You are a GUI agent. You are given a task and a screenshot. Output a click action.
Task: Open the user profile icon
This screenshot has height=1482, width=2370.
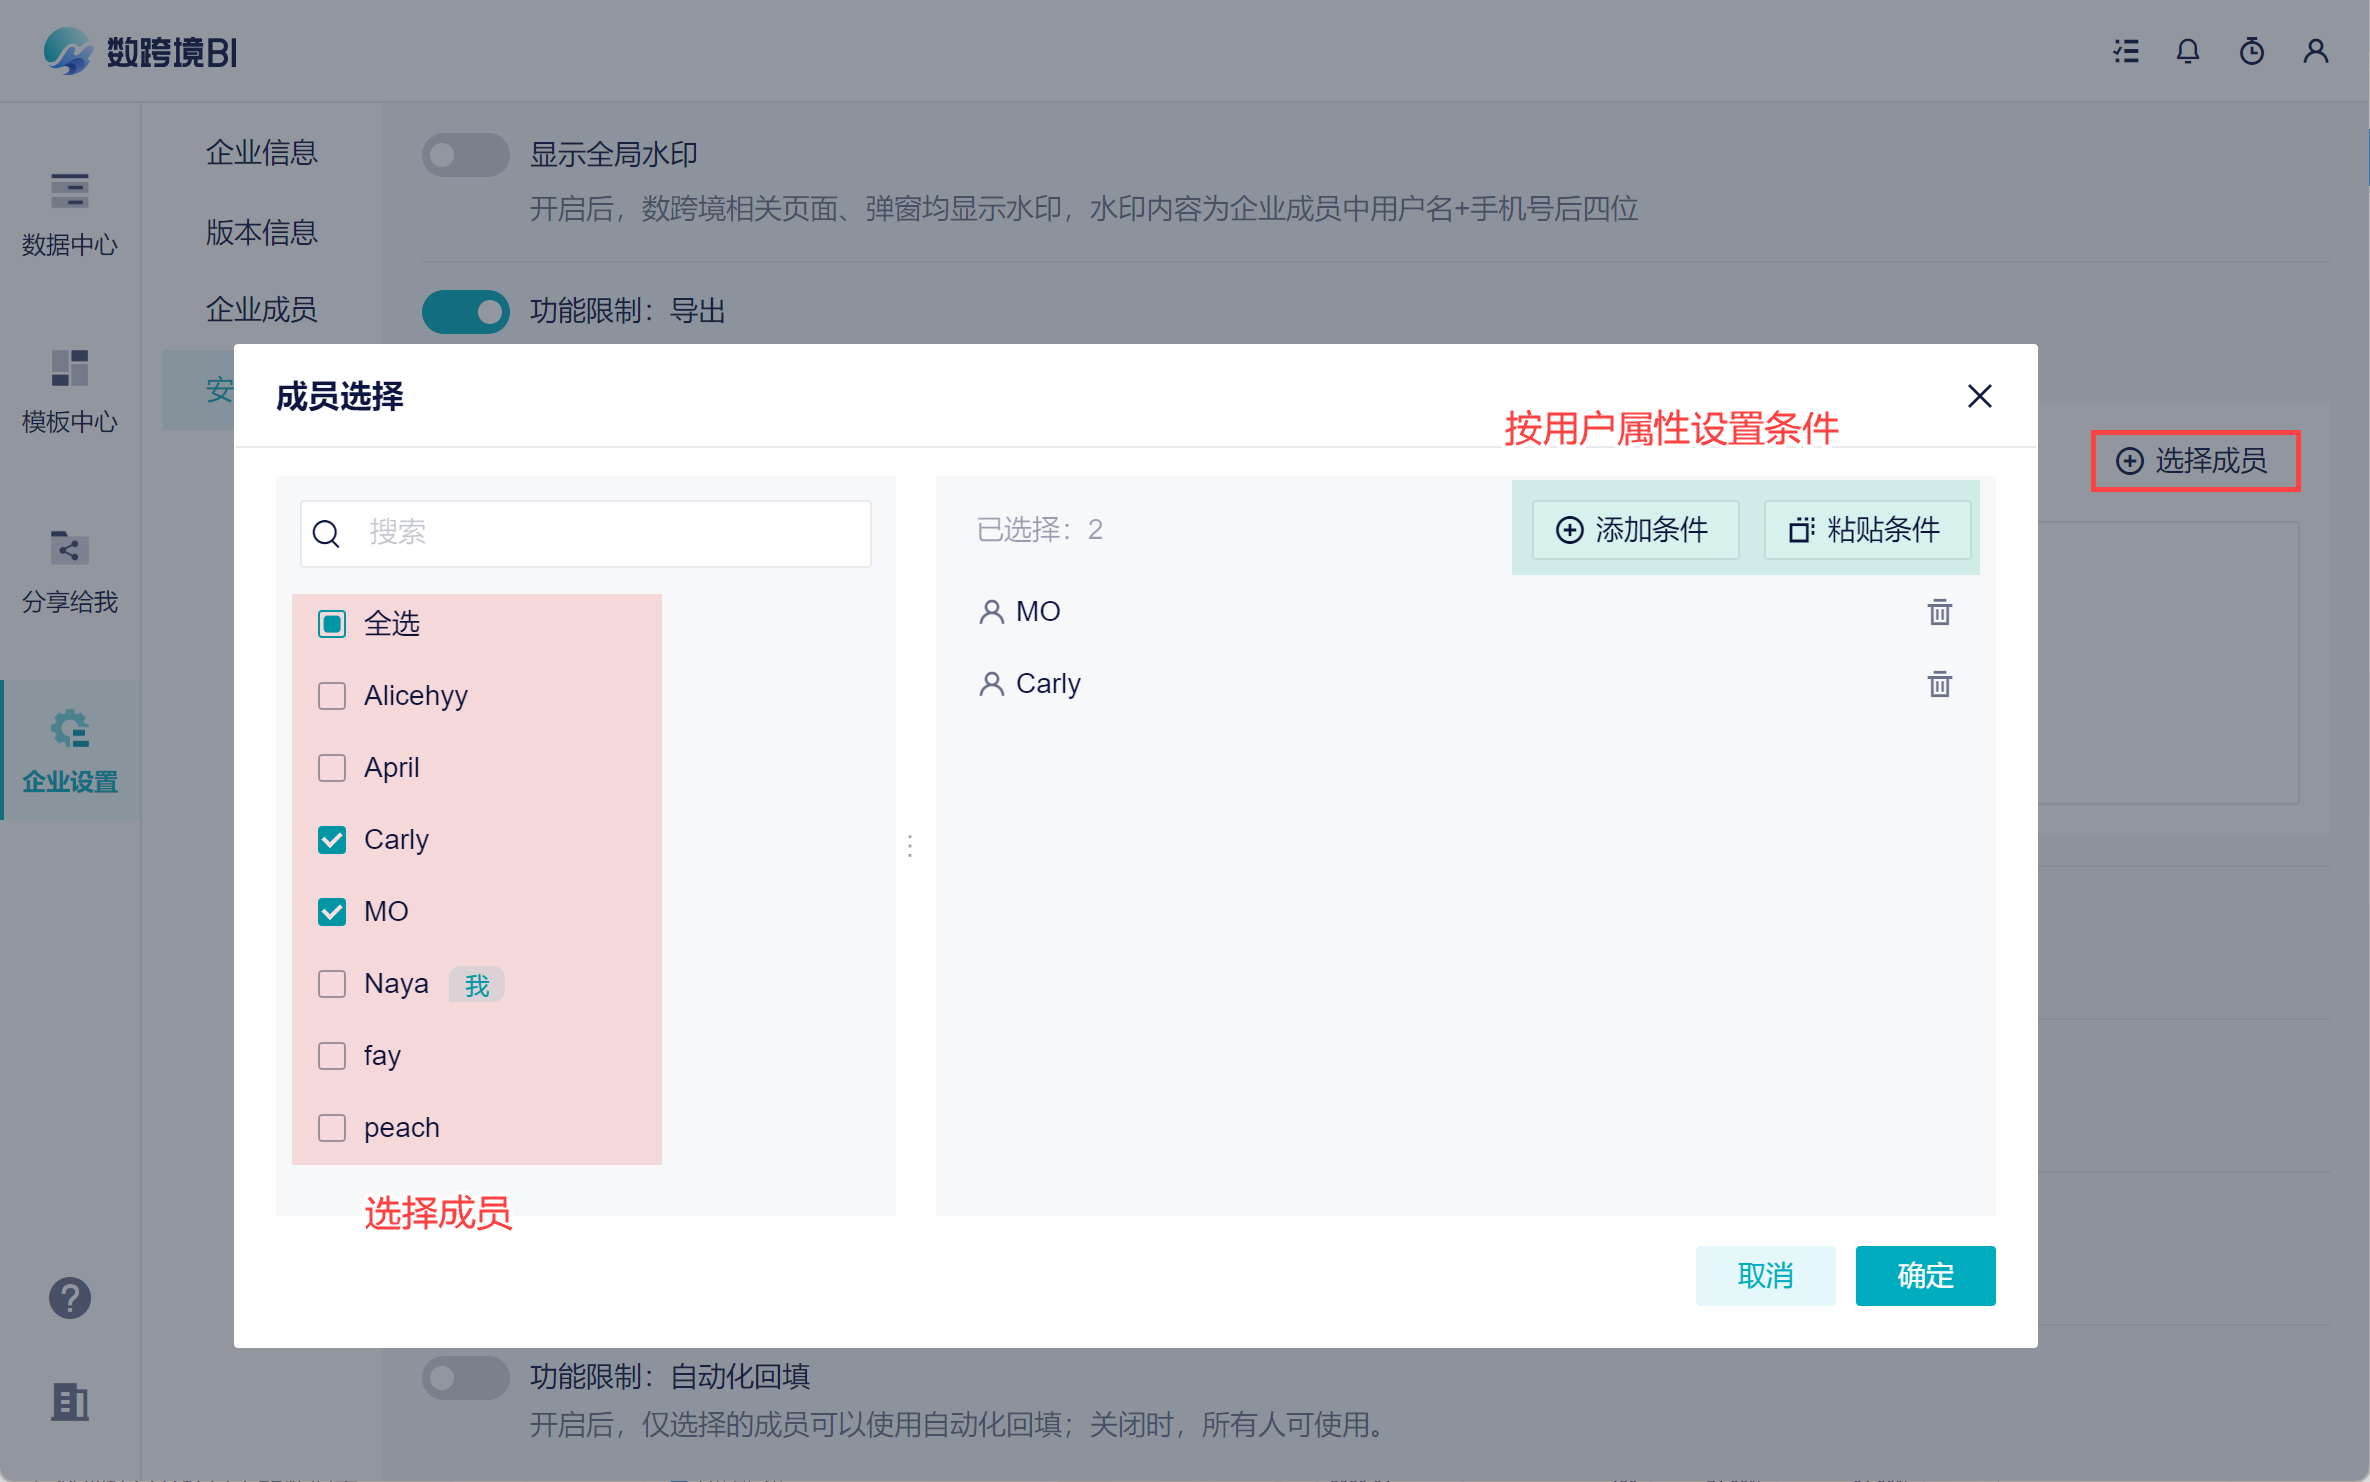[x=2315, y=52]
